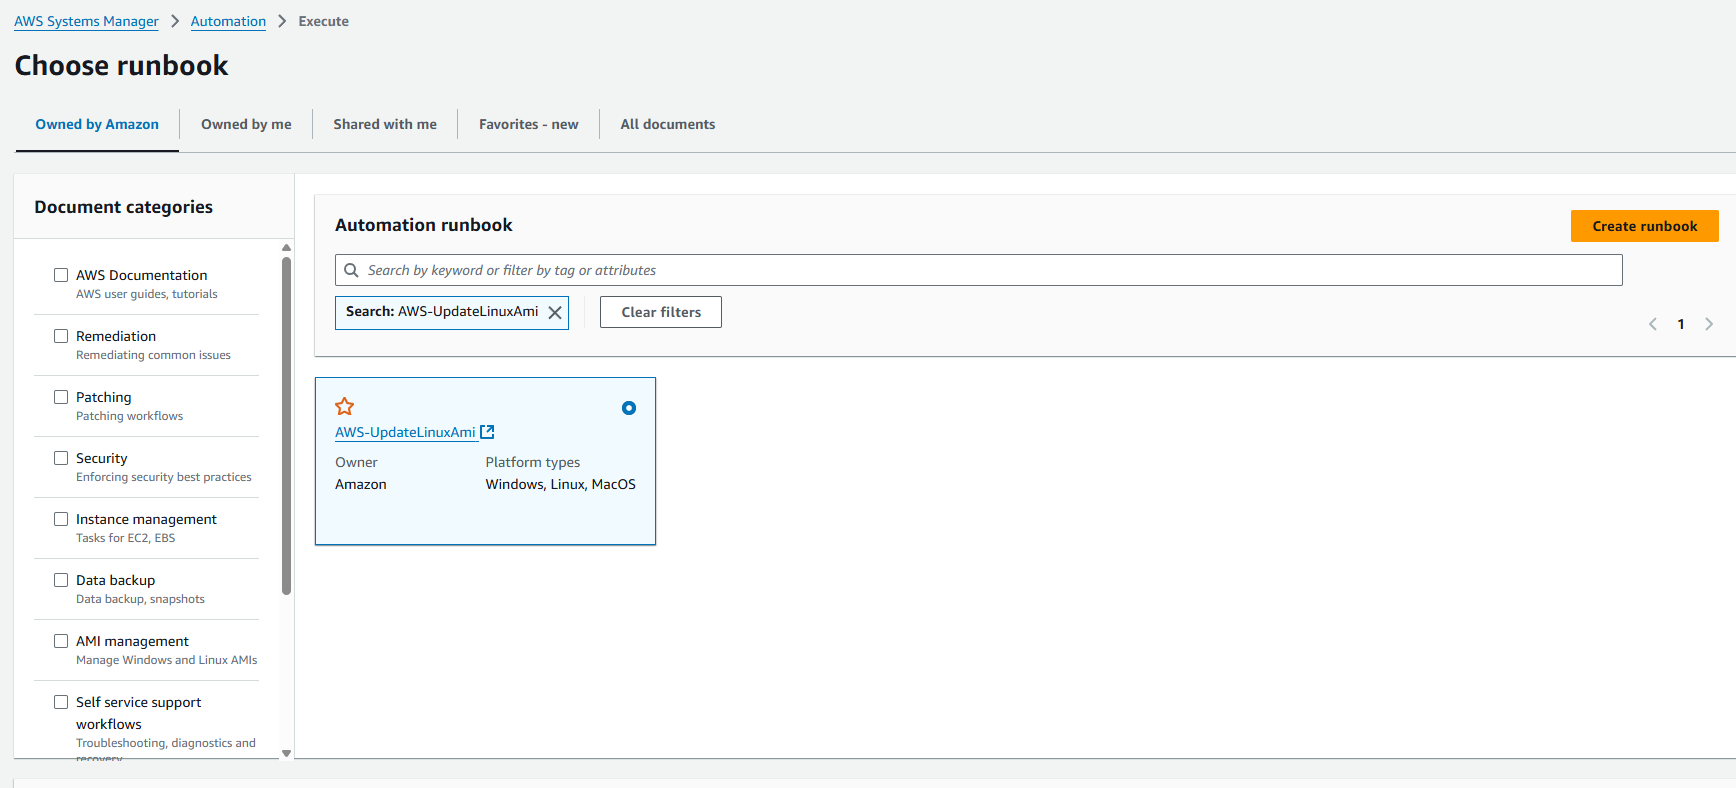
Task: Remove the AWS-UpdateLinuxAmi search filter
Action: click(555, 312)
